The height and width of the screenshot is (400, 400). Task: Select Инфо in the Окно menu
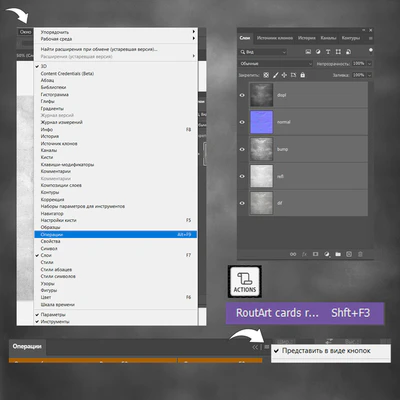[x=116, y=129]
